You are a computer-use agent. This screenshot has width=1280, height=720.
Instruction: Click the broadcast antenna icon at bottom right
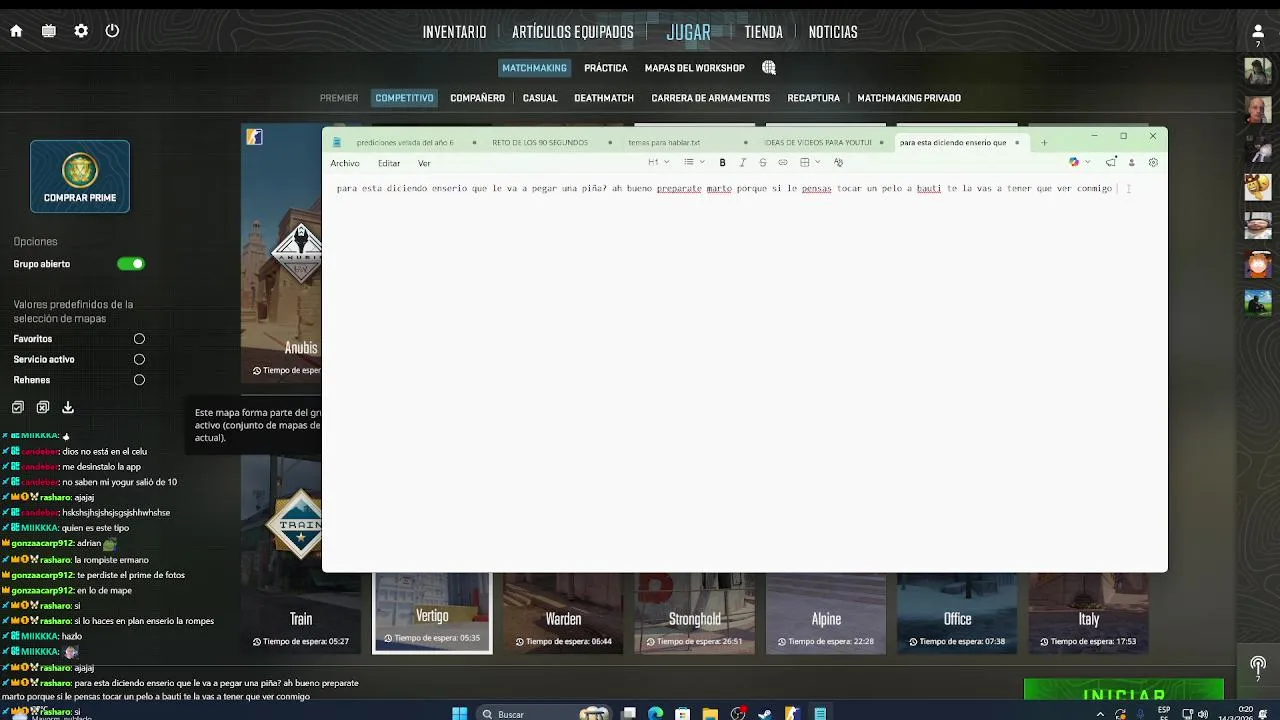pyautogui.click(x=1258, y=665)
